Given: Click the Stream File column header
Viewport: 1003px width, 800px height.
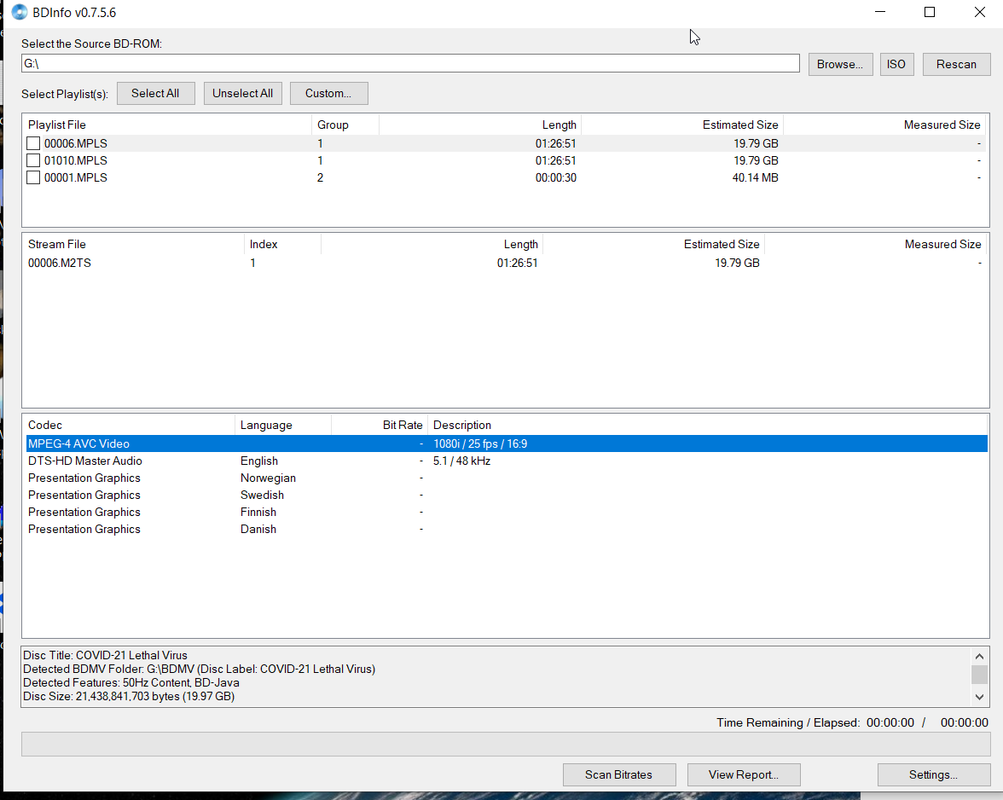Looking at the screenshot, I should click(x=133, y=244).
